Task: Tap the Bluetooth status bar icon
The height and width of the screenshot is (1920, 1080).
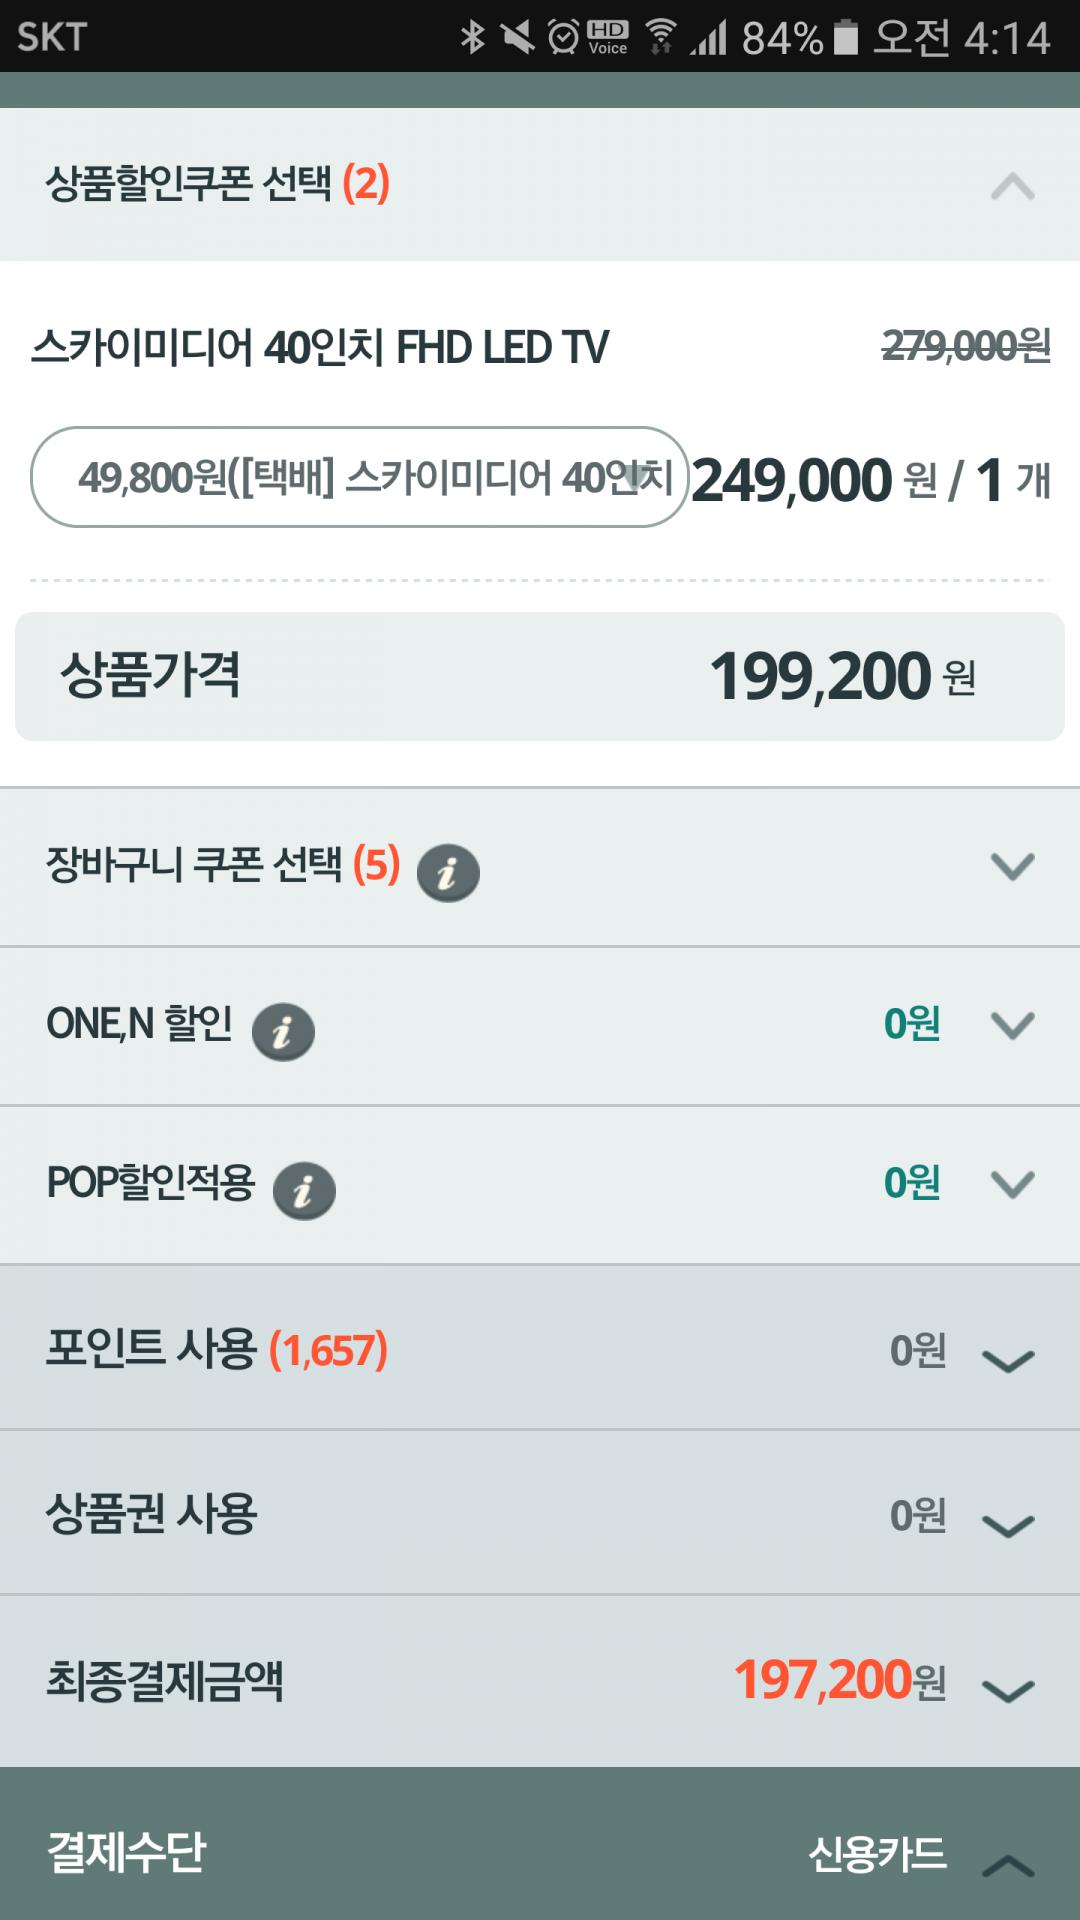Action: click(x=472, y=37)
